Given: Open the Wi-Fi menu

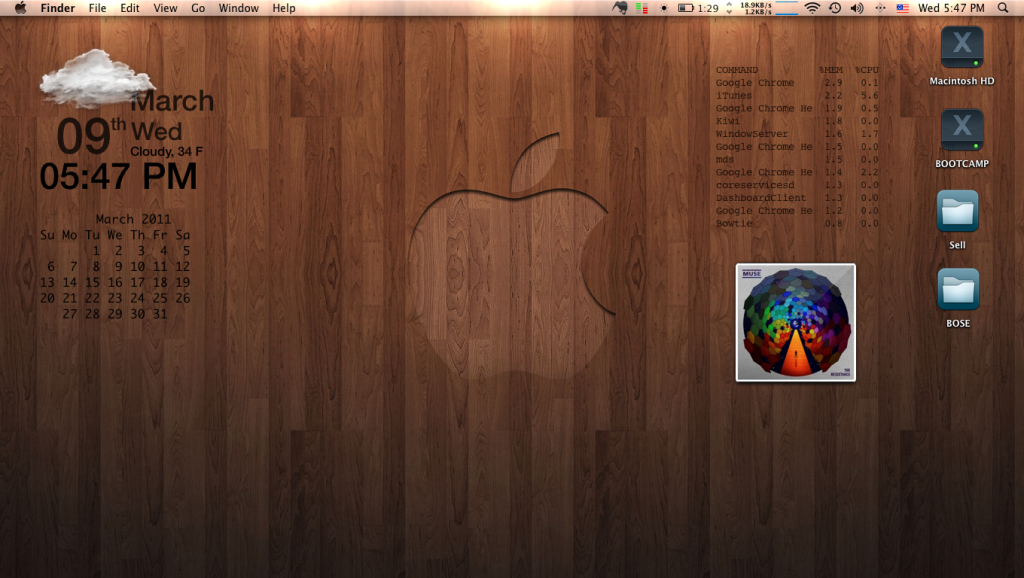Looking at the screenshot, I should [x=812, y=8].
